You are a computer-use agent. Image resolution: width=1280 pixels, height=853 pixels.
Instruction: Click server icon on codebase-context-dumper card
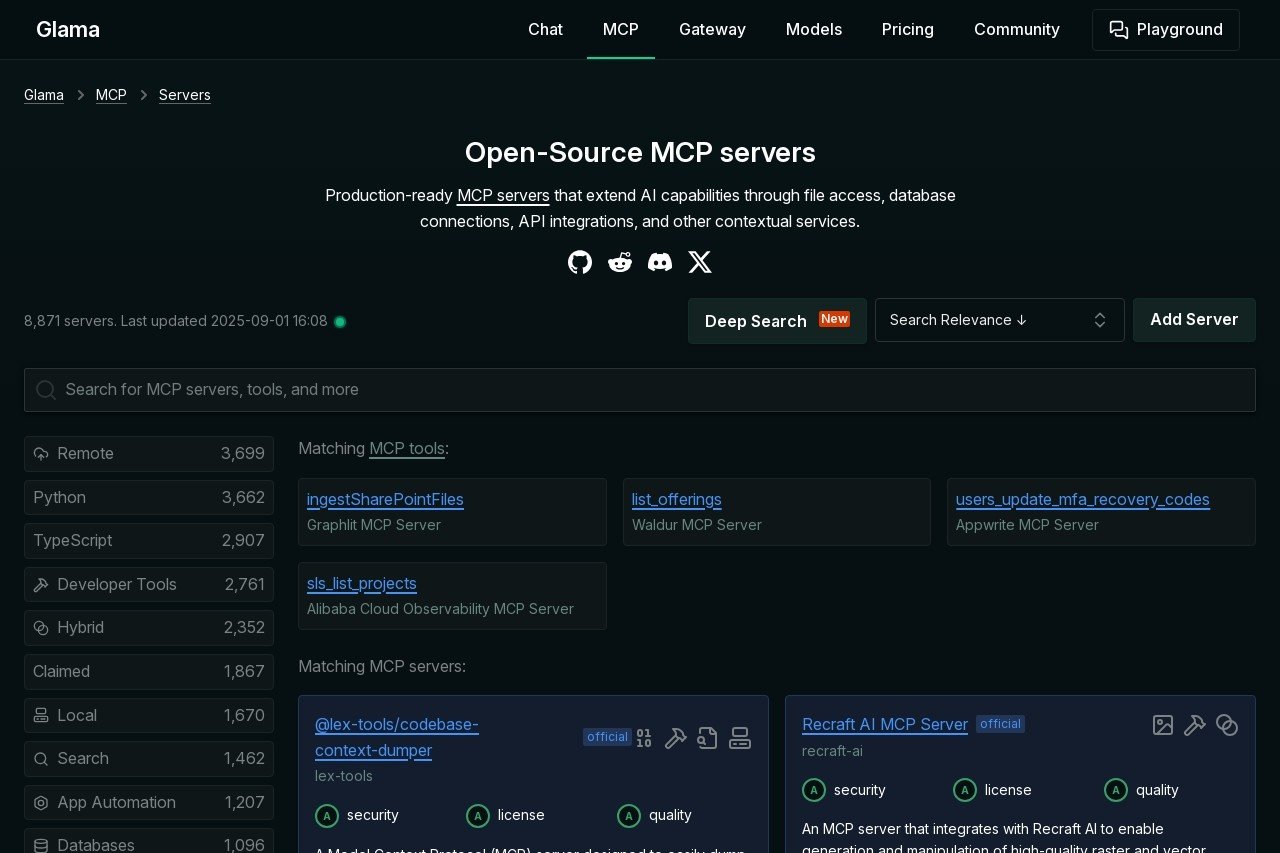pyautogui.click(x=740, y=738)
